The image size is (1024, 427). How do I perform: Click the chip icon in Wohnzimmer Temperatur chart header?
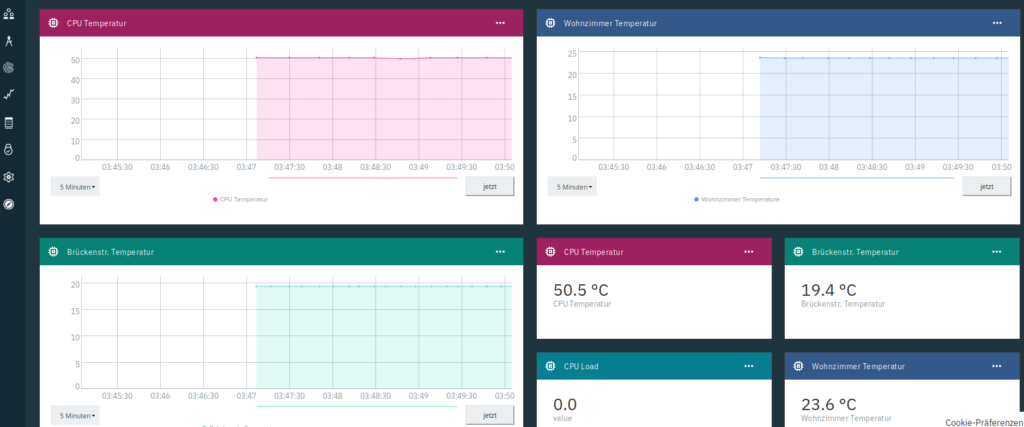tap(550, 23)
